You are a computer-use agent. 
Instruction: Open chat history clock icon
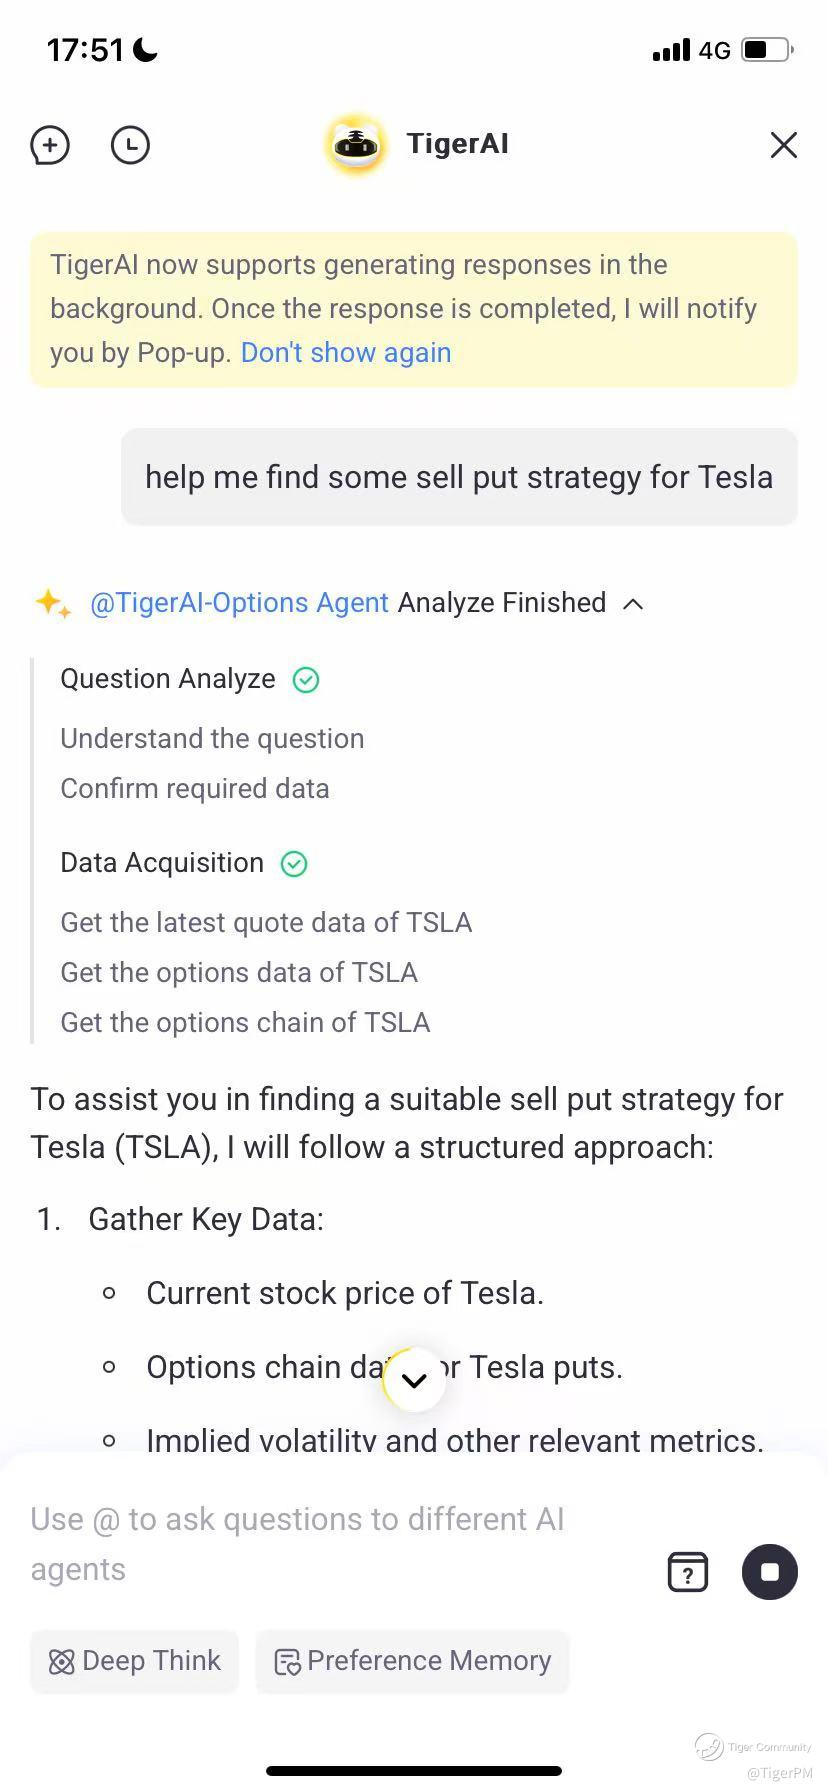click(130, 145)
